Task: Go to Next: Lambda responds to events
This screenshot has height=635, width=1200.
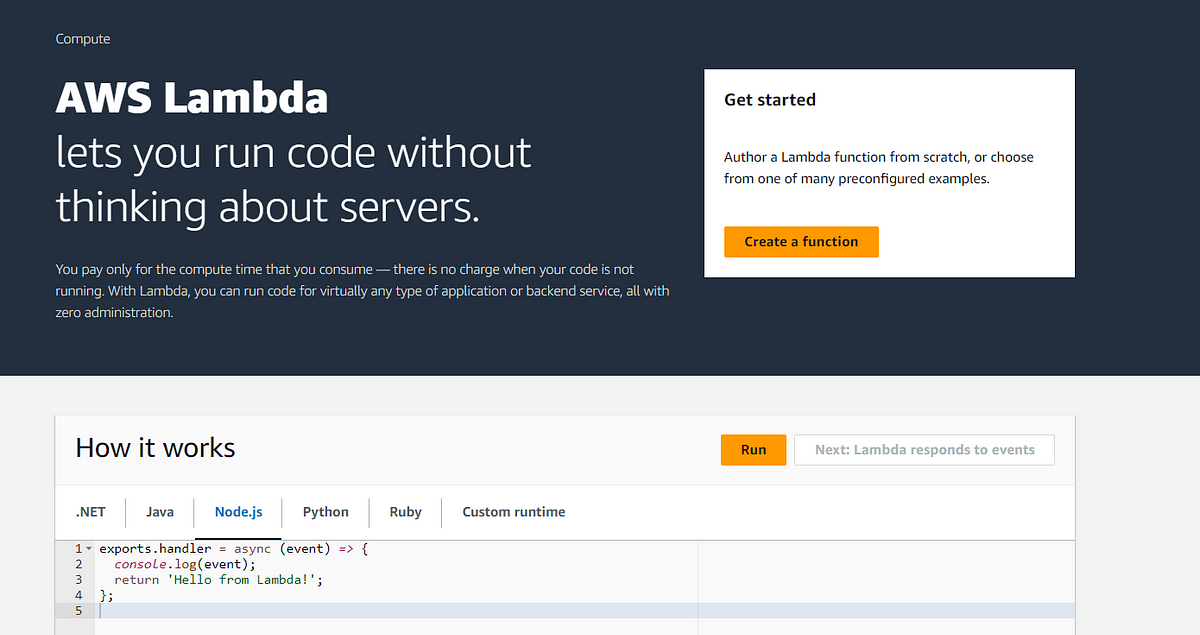Action: coord(924,450)
